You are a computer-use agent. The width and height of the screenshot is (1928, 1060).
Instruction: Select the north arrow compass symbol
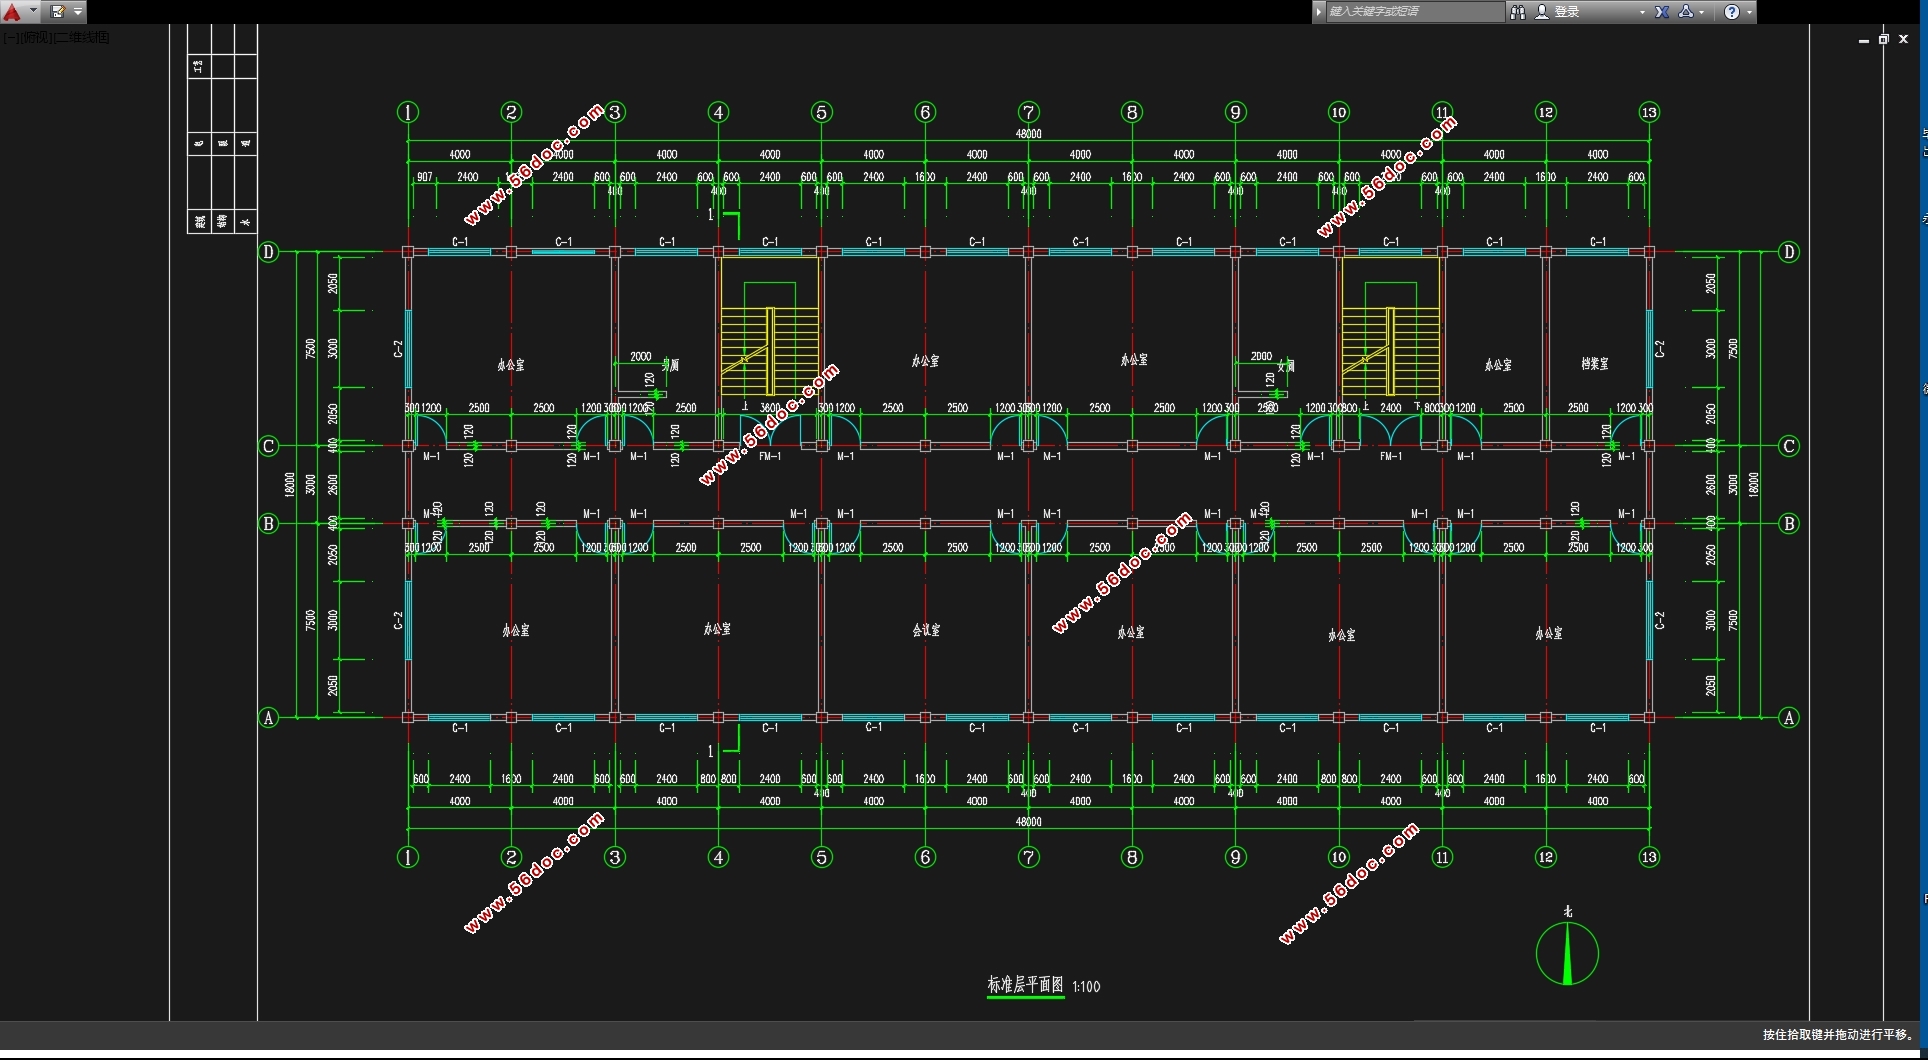point(1567,953)
